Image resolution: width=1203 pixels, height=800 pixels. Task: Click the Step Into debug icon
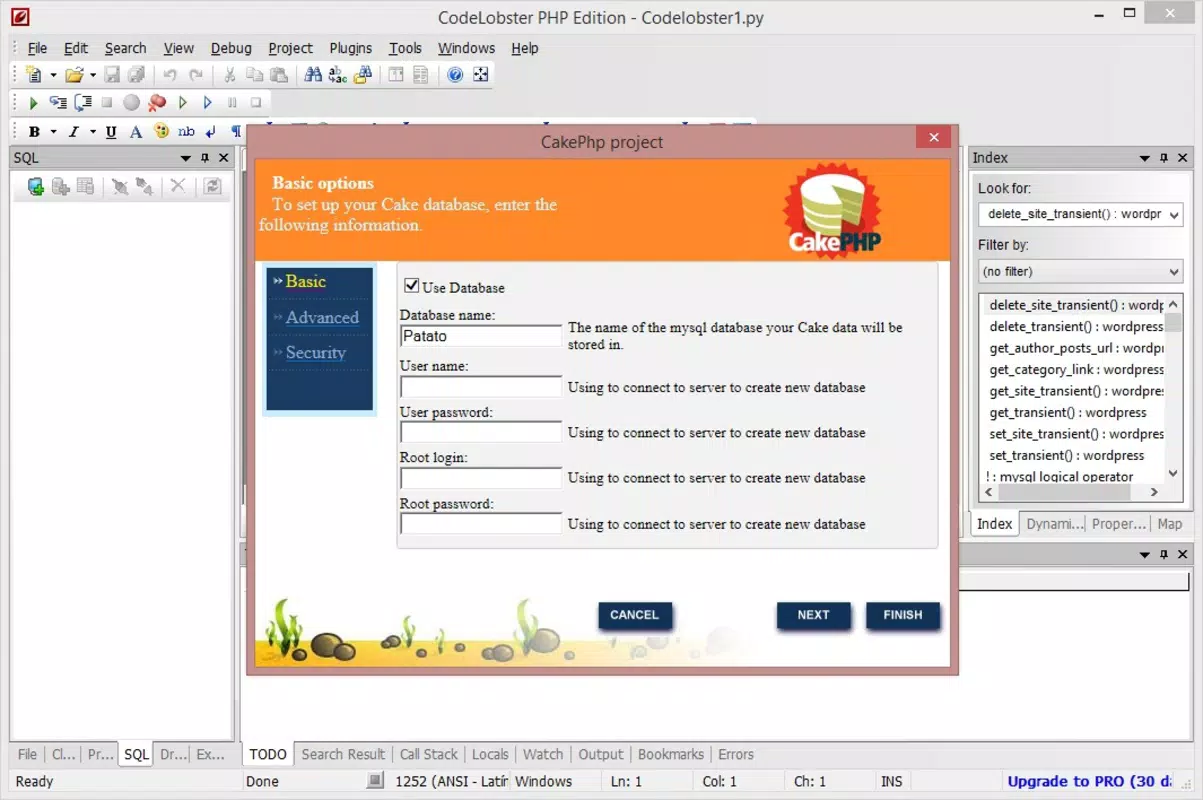click(58, 102)
